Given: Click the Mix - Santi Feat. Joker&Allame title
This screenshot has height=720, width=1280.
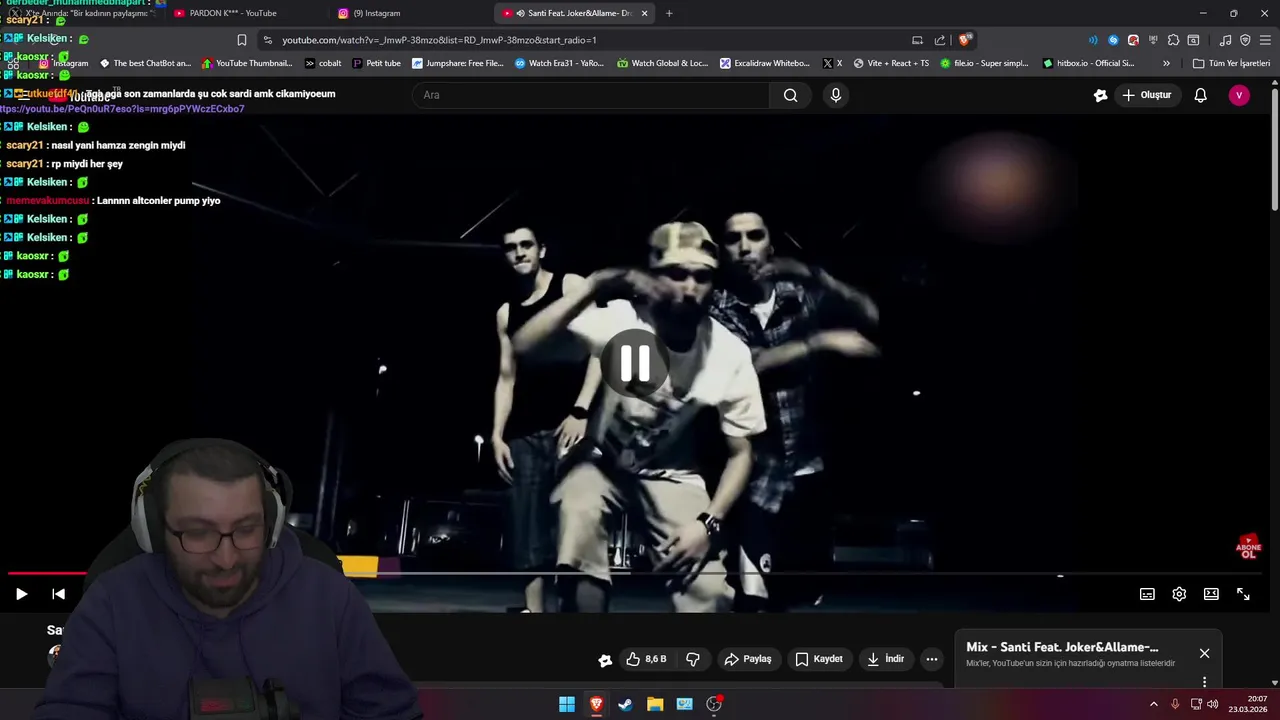Looking at the screenshot, I should (x=1062, y=647).
